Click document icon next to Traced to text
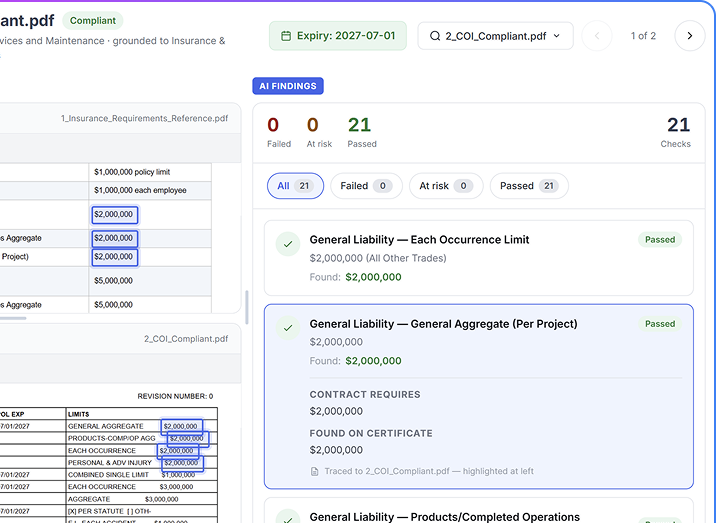This screenshot has width=716, height=523. 315,471
